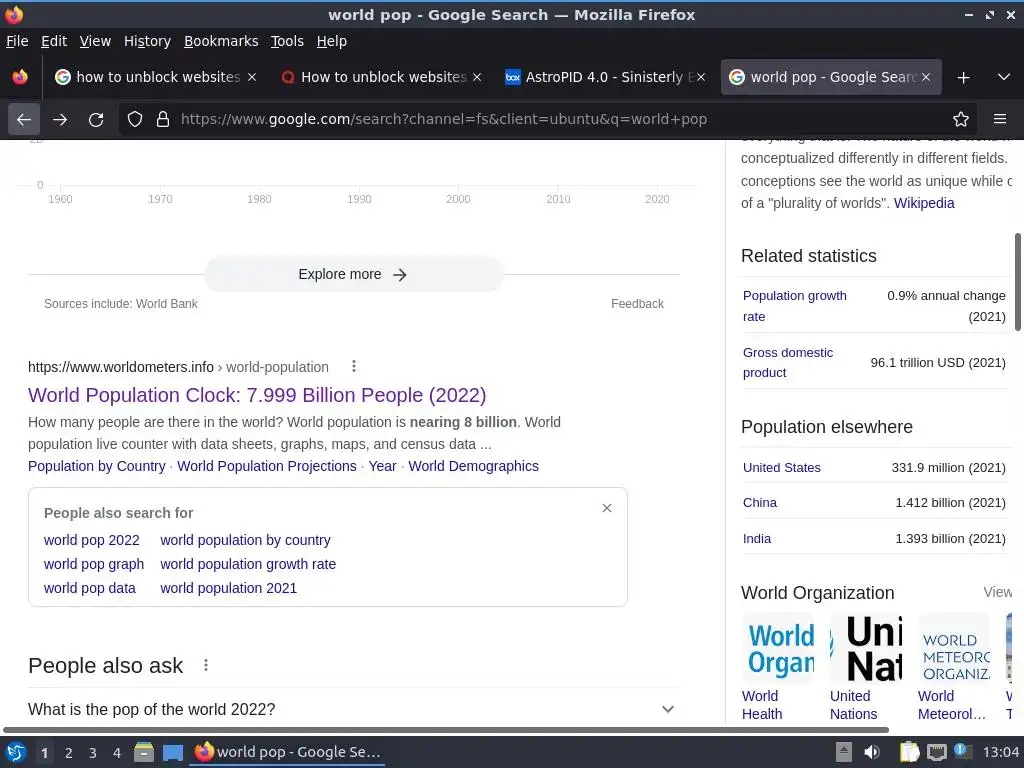Open the volume control in system tray
Viewport: 1024px width, 768px height.
pyautogui.click(x=872, y=752)
